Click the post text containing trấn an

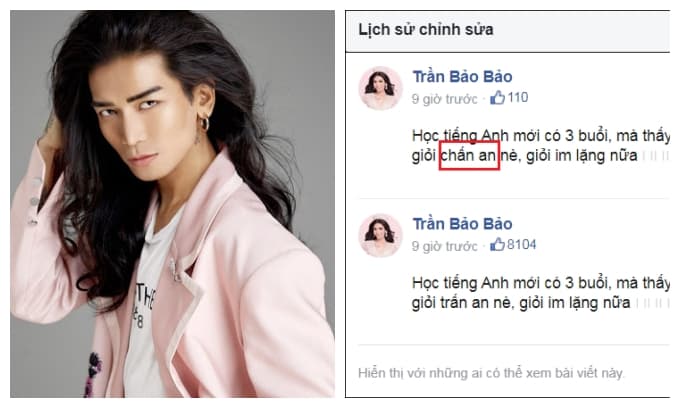(x=540, y=293)
